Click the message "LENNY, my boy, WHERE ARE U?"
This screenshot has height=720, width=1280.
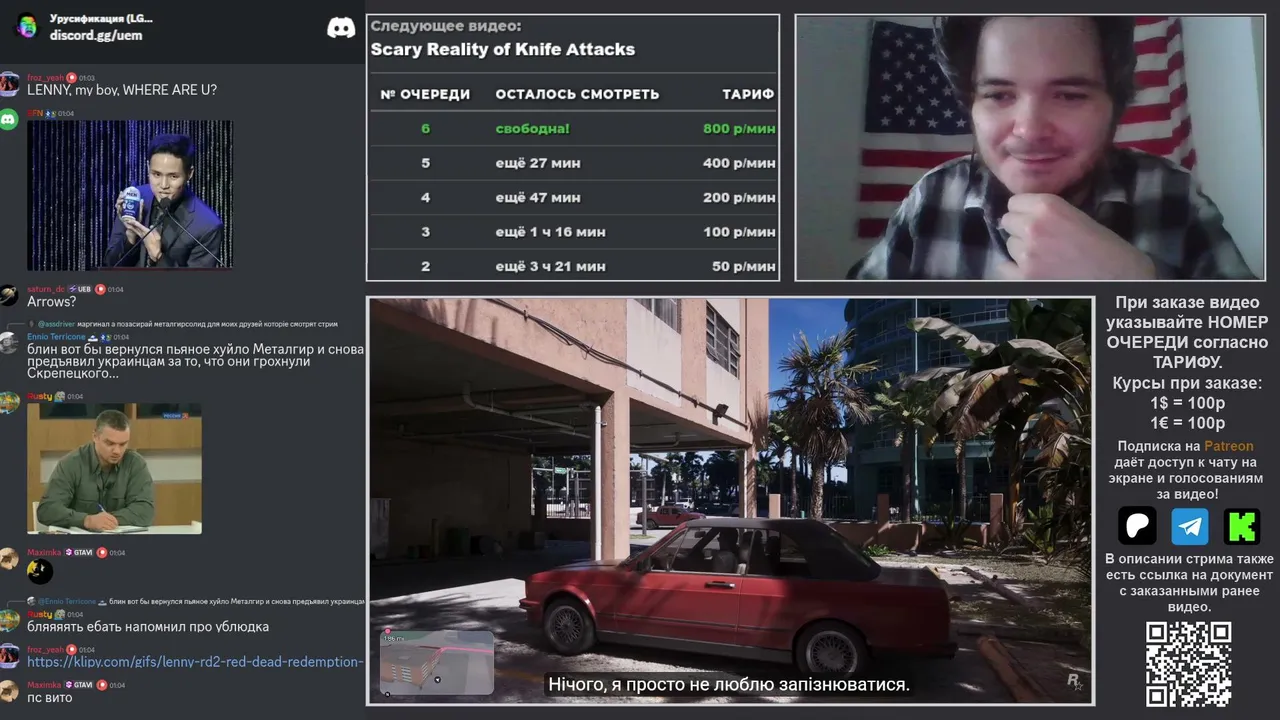(122, 90)
